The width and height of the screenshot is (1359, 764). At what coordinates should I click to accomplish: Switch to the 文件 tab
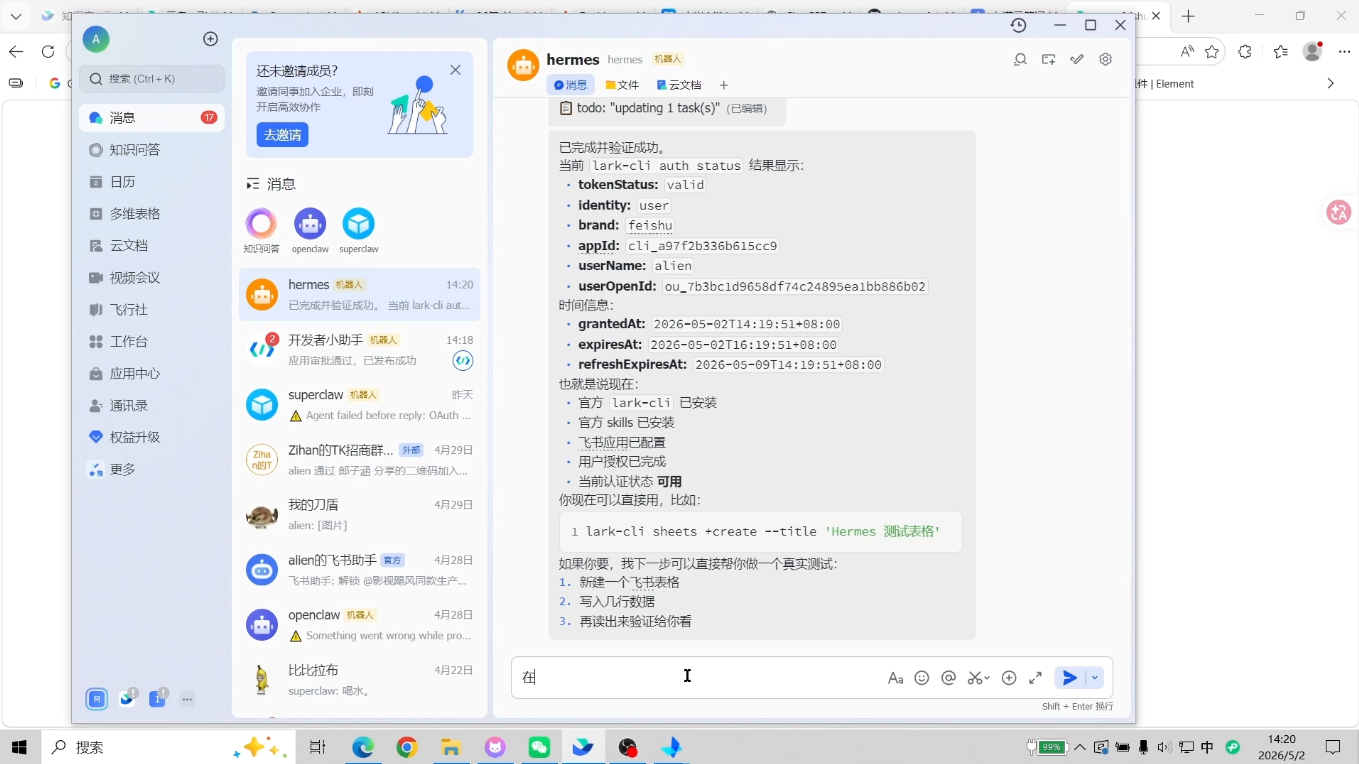[622, 86]
